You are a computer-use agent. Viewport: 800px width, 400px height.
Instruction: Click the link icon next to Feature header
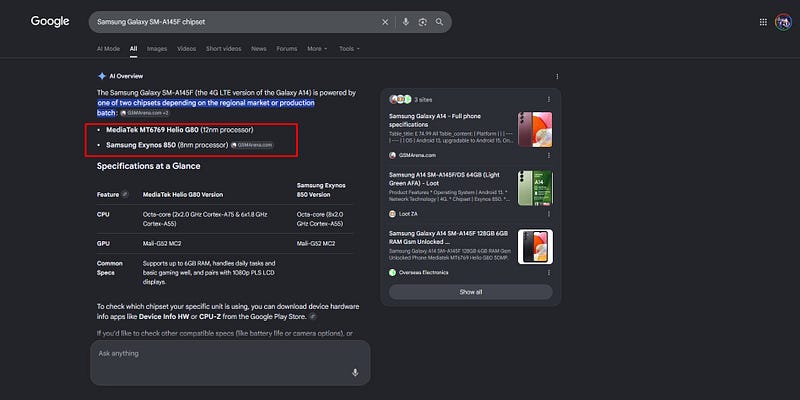125,194
